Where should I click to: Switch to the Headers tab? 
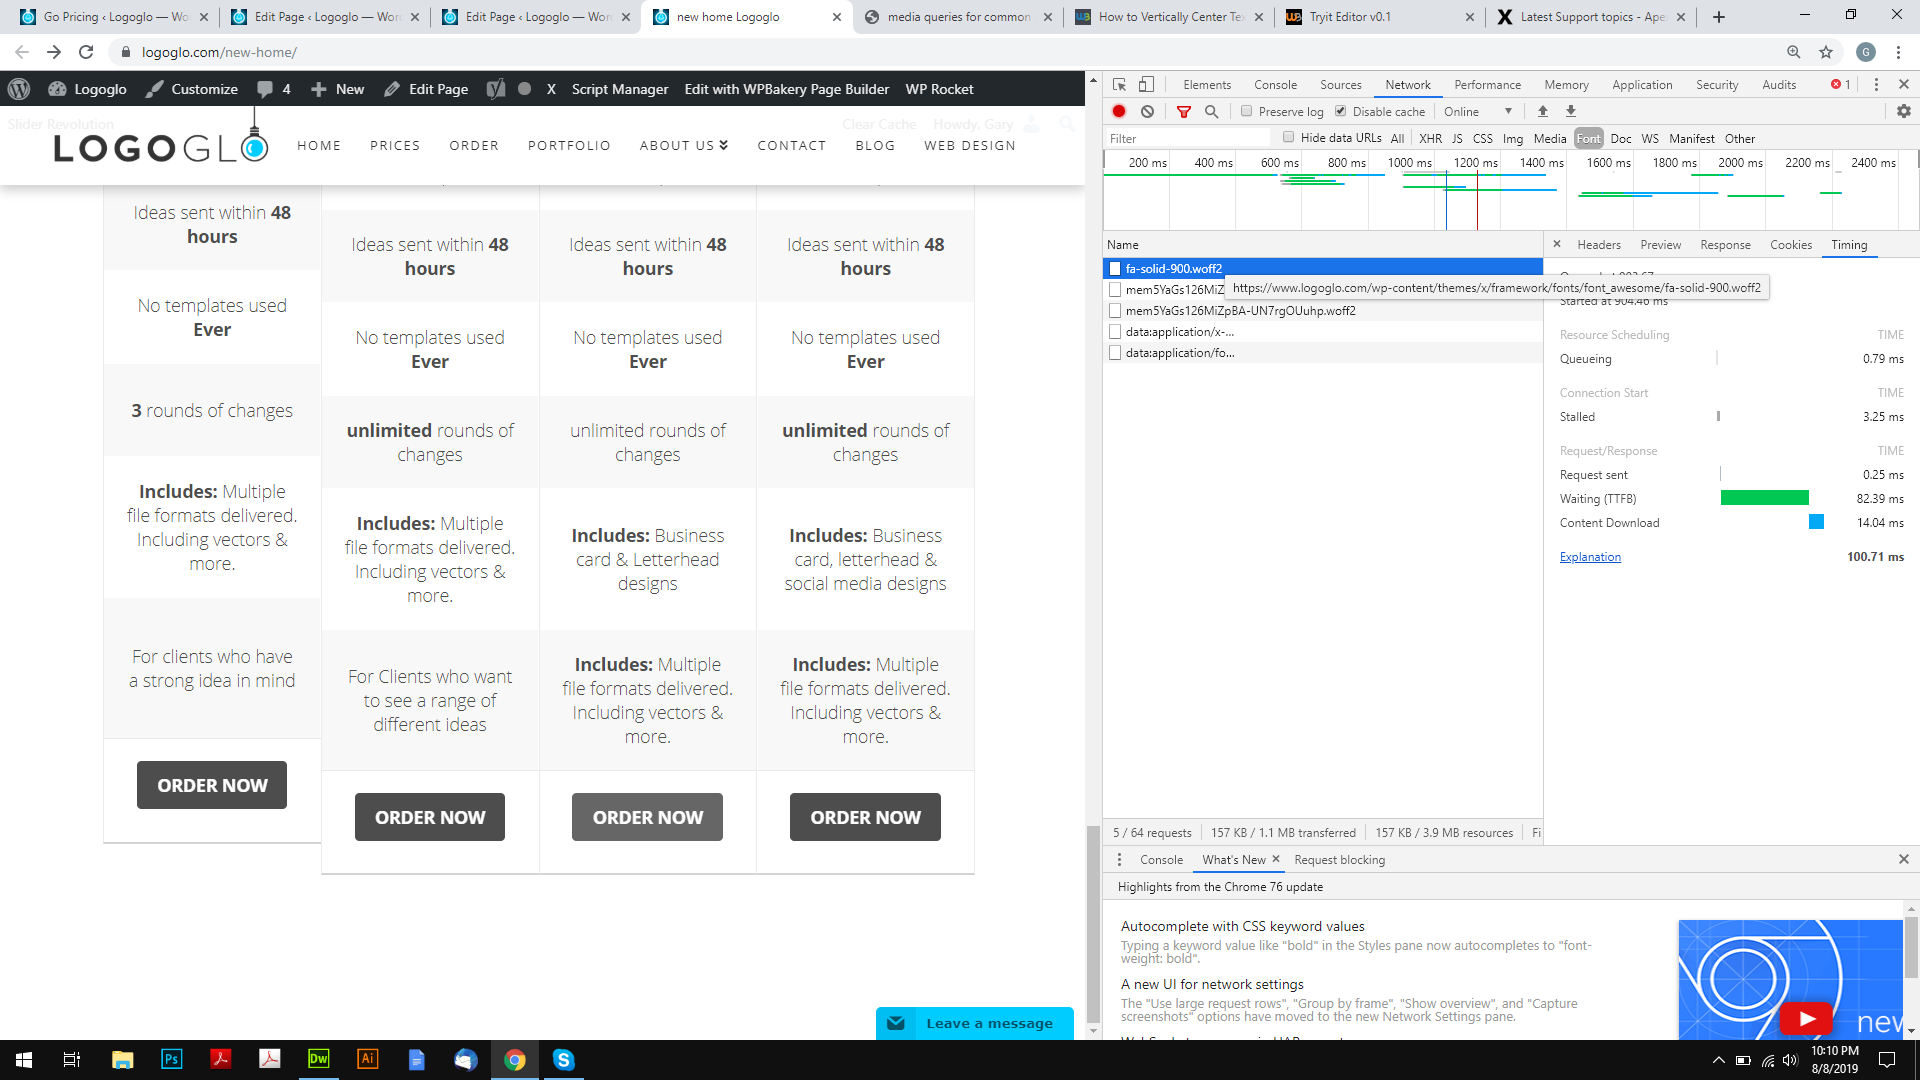tap(1599, 245)
